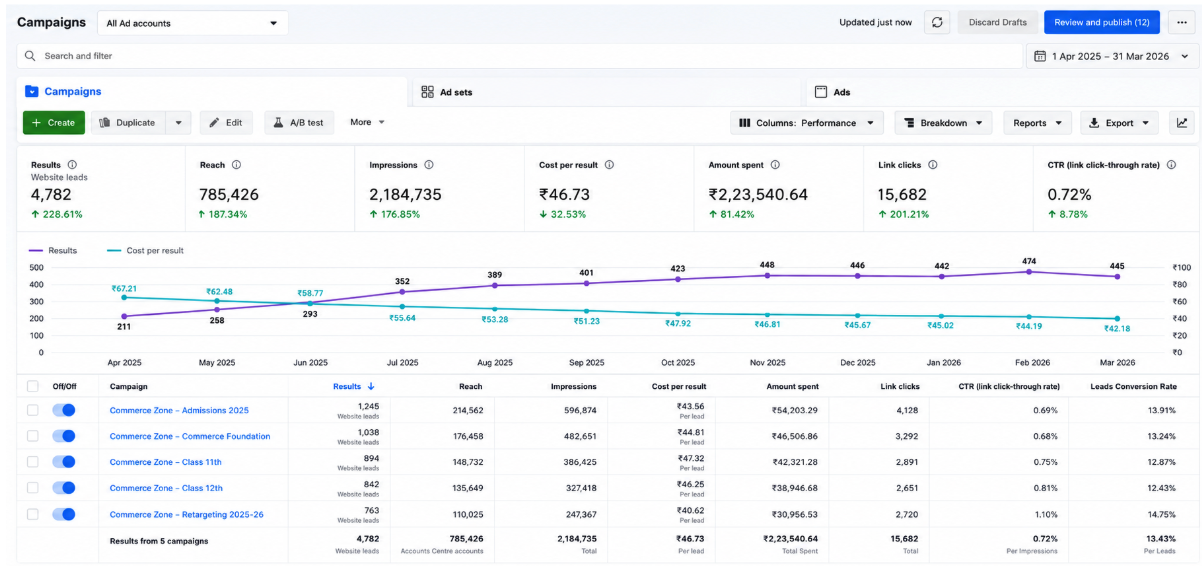Click the refresh data icon

[x=937, y=22]
